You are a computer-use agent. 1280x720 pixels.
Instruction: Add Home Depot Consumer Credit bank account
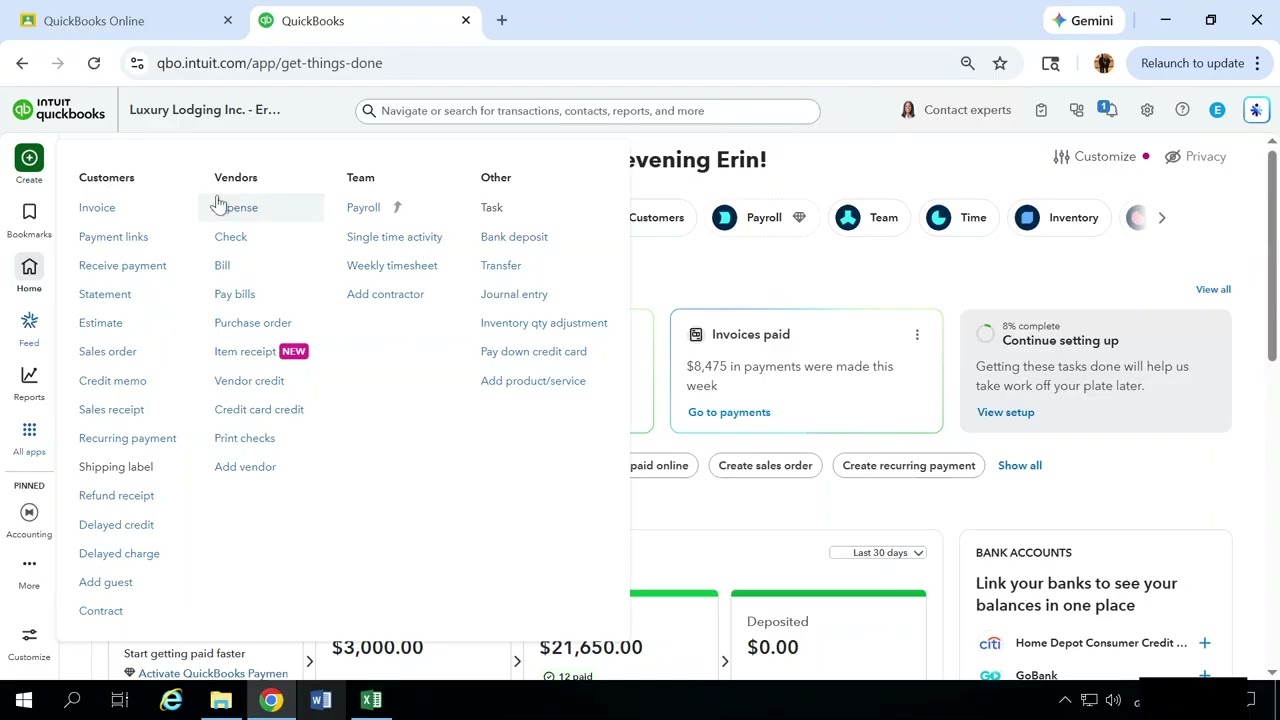point(1204,643)
